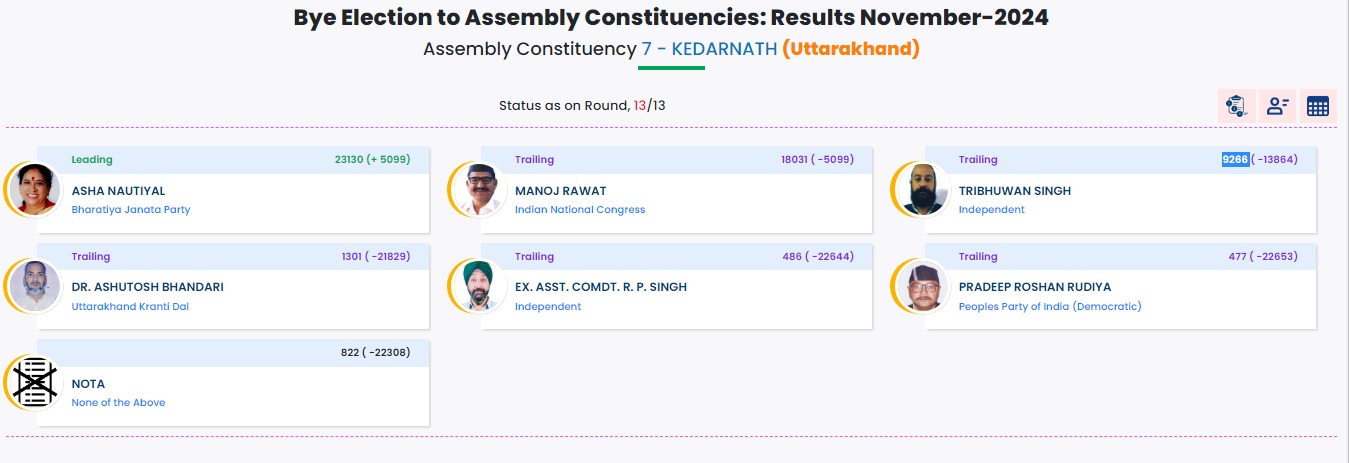1349x463 pixels.
Task: Switch to table grid view icon
Action: 1318,106
